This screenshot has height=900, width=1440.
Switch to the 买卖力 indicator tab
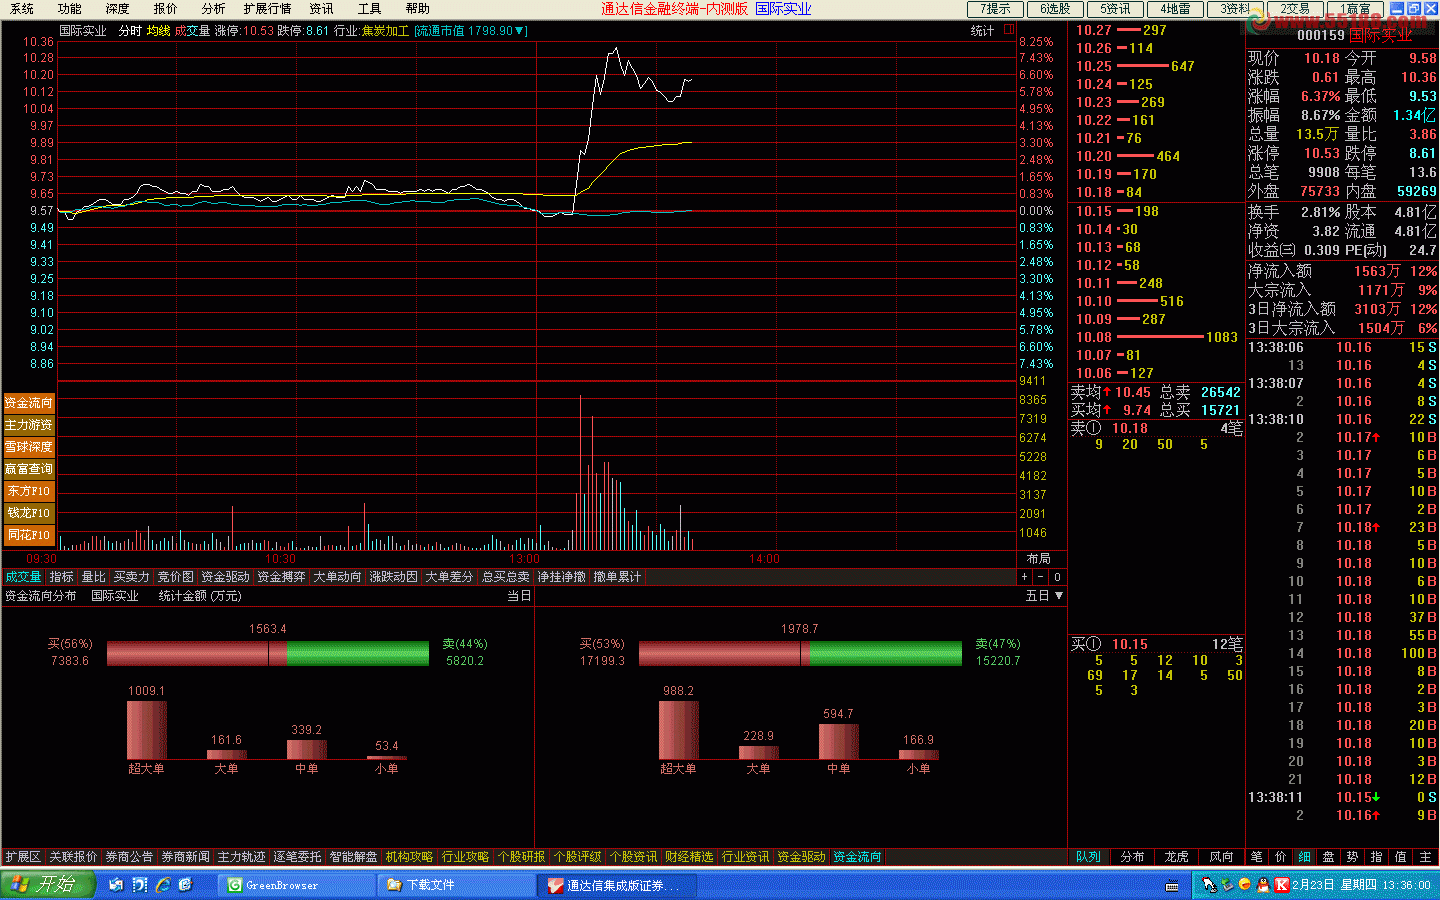tap(131, 577)
